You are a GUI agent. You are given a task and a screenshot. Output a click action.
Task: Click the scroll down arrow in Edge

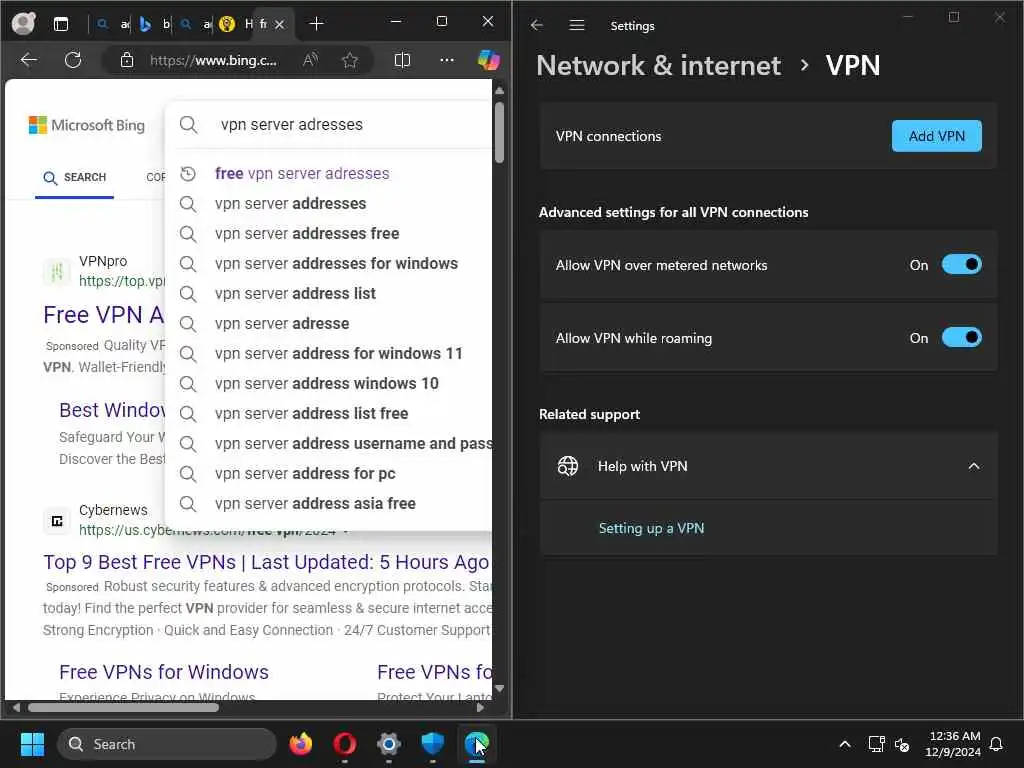click(500, 688)
